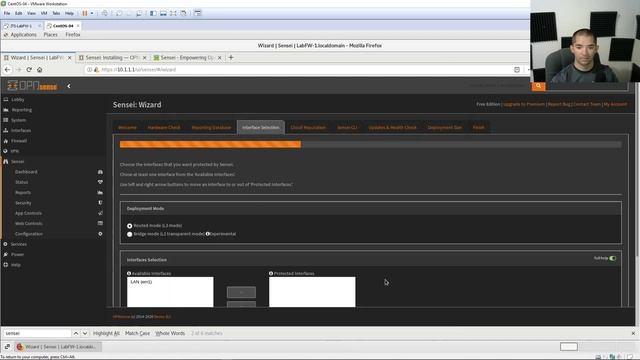Select Routed mode (L3 mode) radio button

(129, 226)
